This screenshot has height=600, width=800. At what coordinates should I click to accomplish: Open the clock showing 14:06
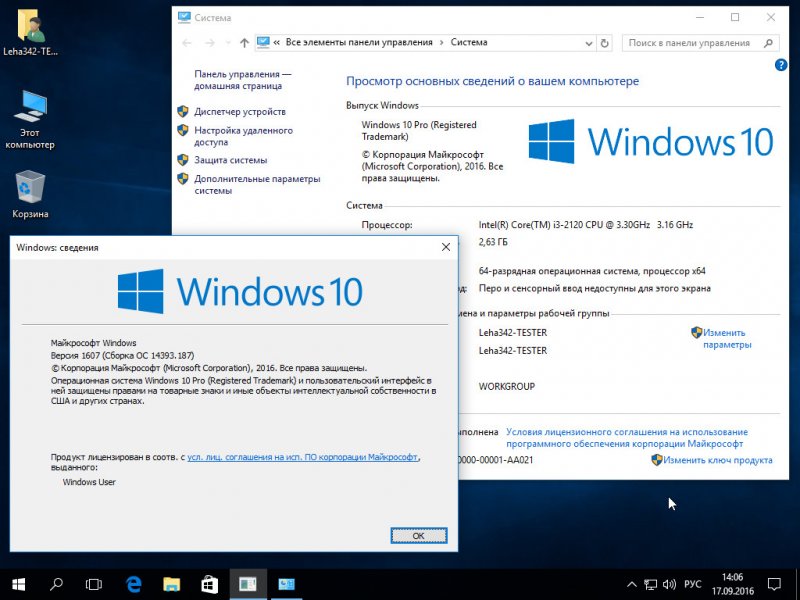[733, 584]
